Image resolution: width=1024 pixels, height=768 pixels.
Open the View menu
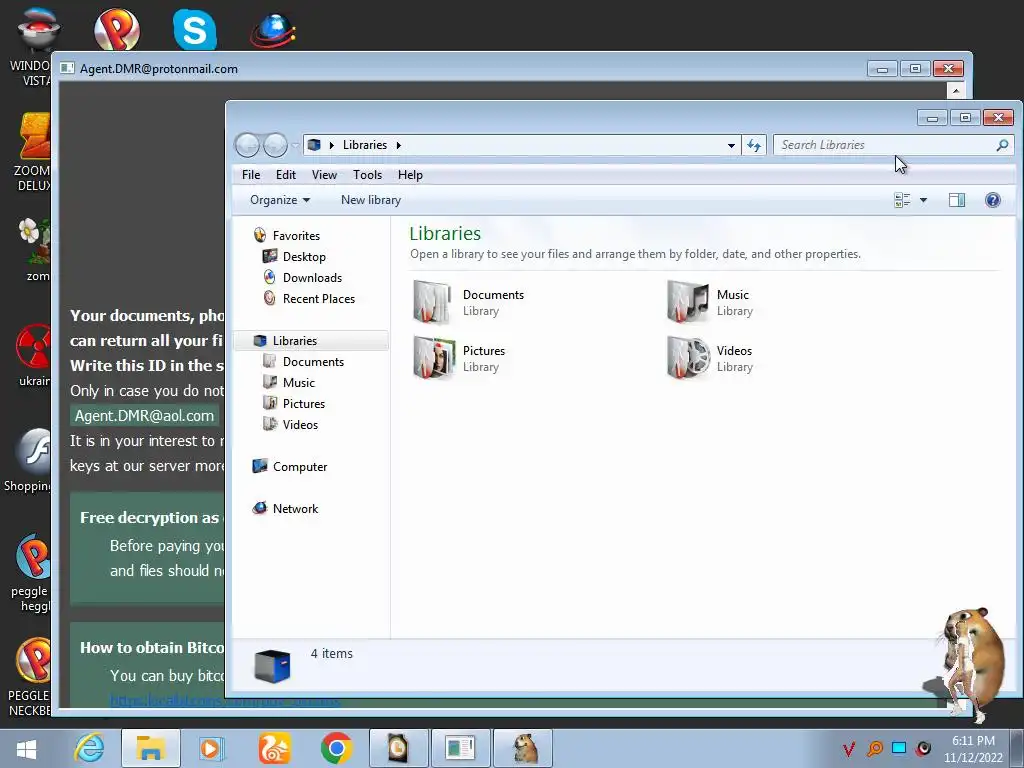(324, 175)
